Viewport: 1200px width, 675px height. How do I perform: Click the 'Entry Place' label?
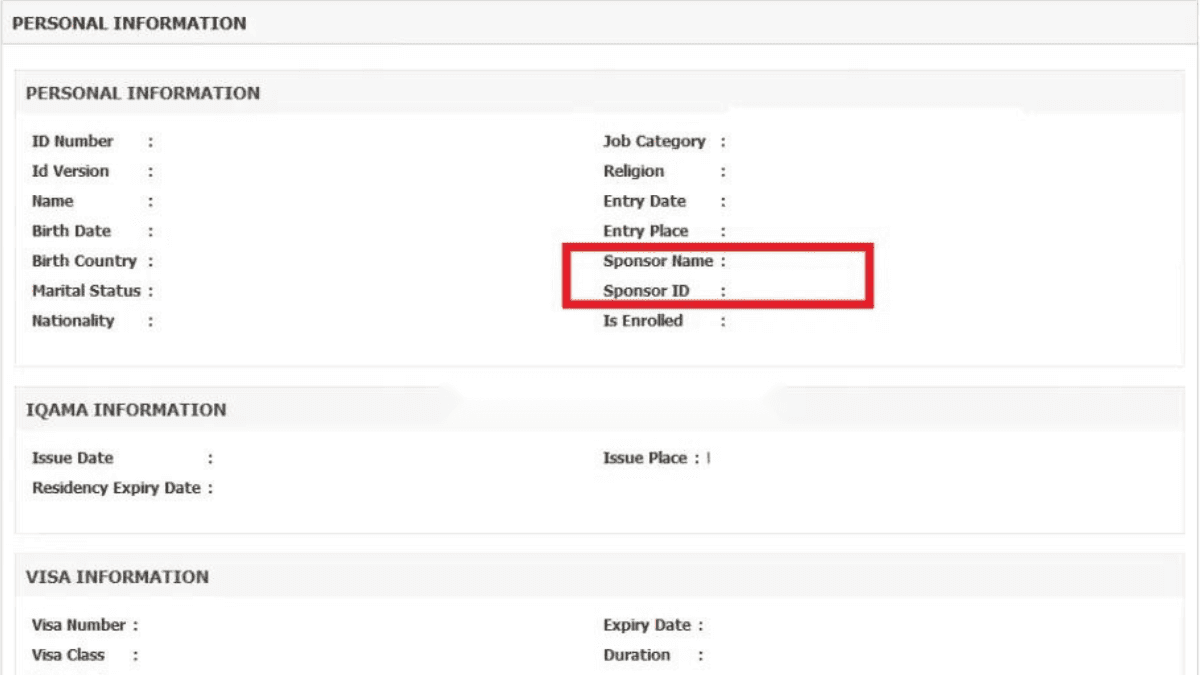tap(646, 231)
